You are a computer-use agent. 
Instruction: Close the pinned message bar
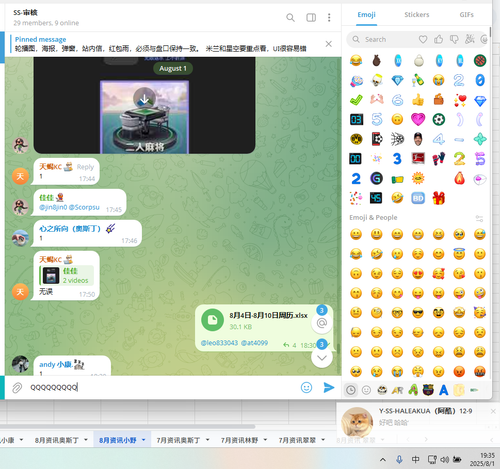coord(329,44)
